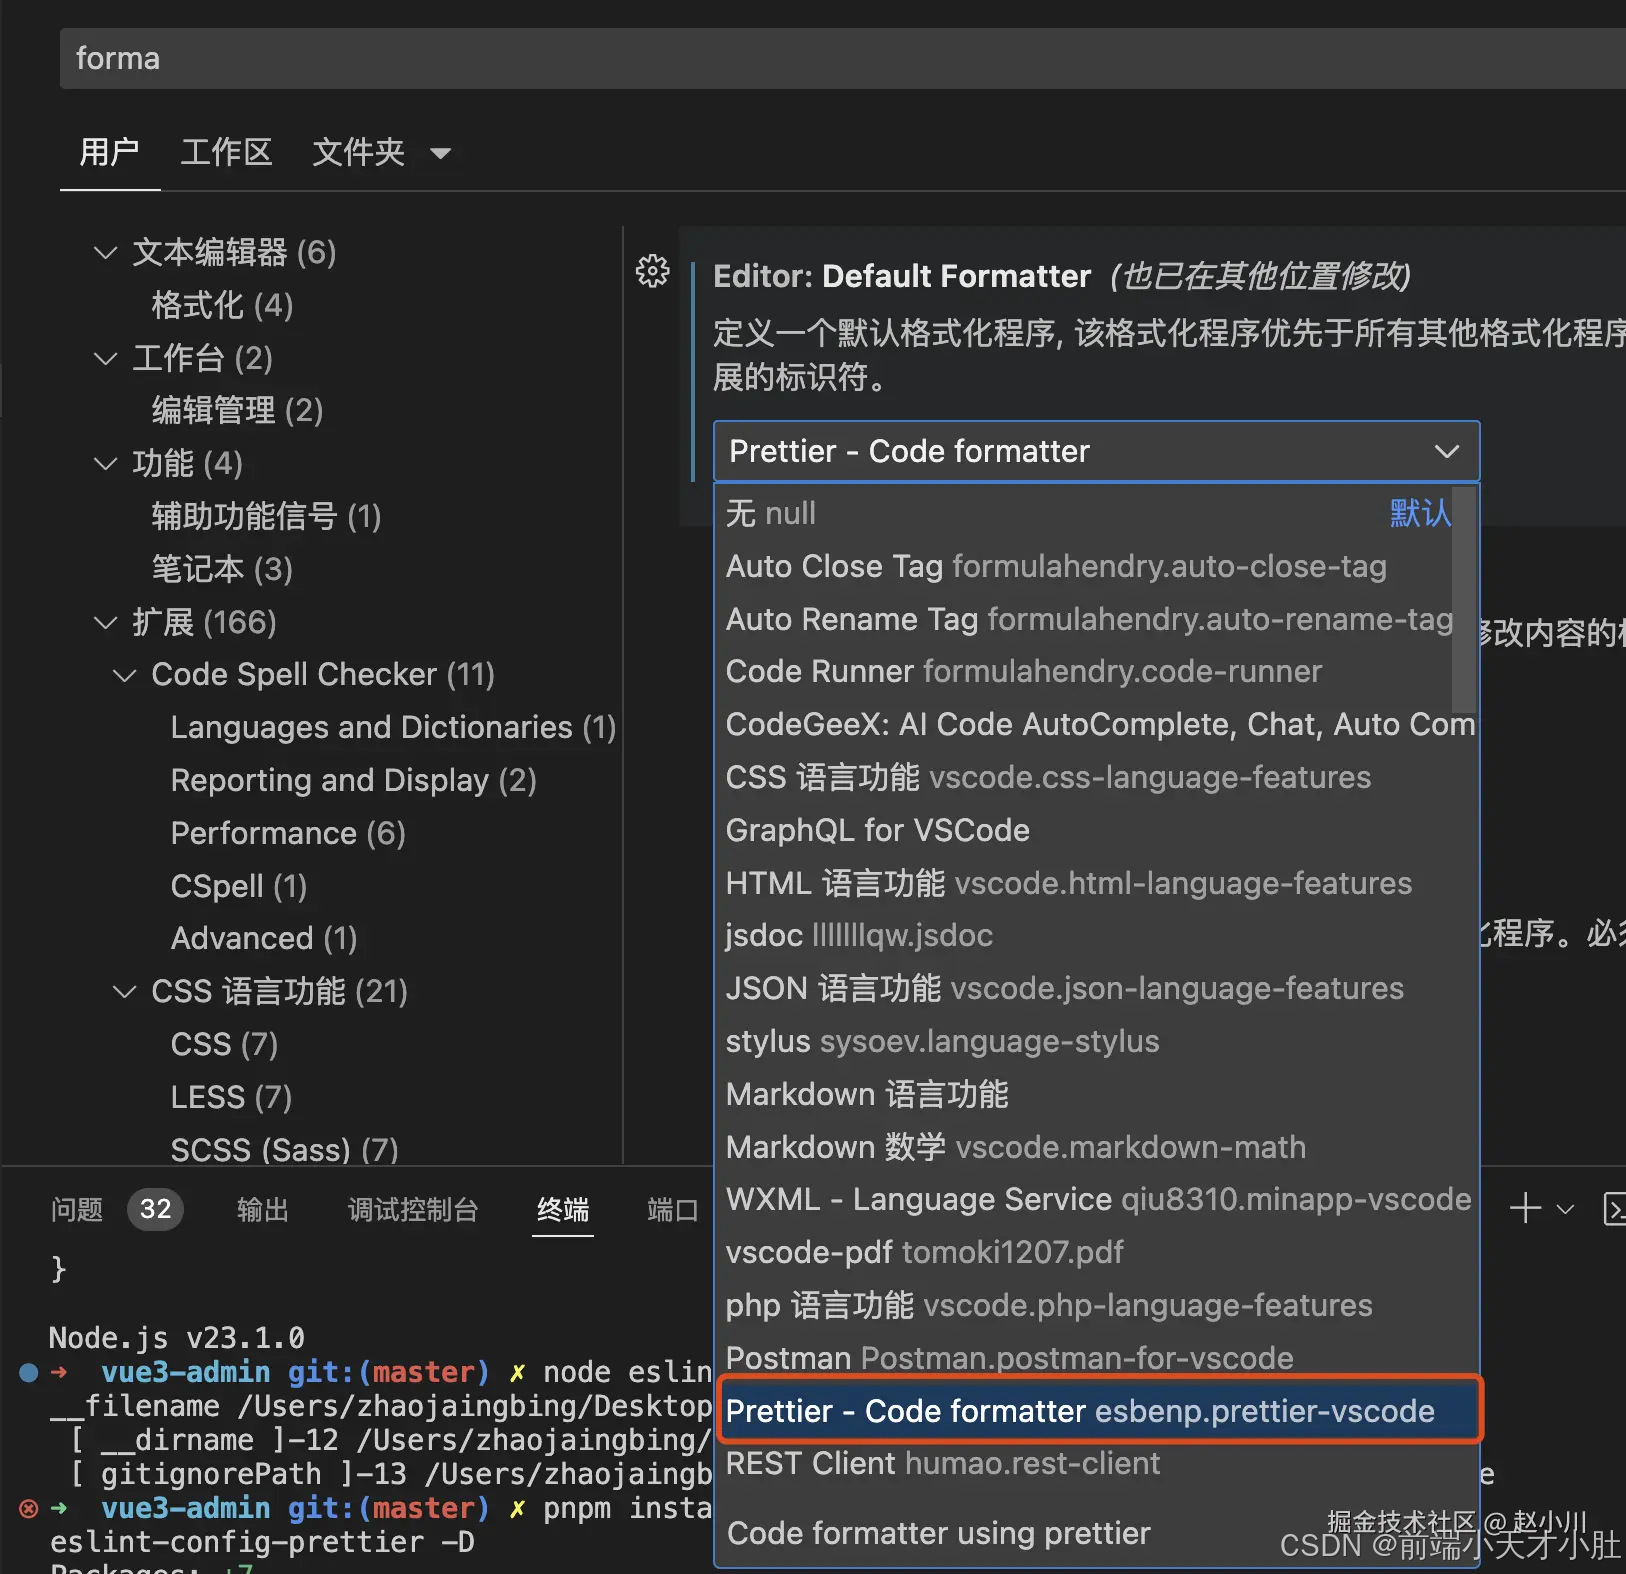This screenshot has height=1574, width=1626.
Task: Select the esbenp.prettier-vscode formatter option
Action: (x=1079, y=1411)
